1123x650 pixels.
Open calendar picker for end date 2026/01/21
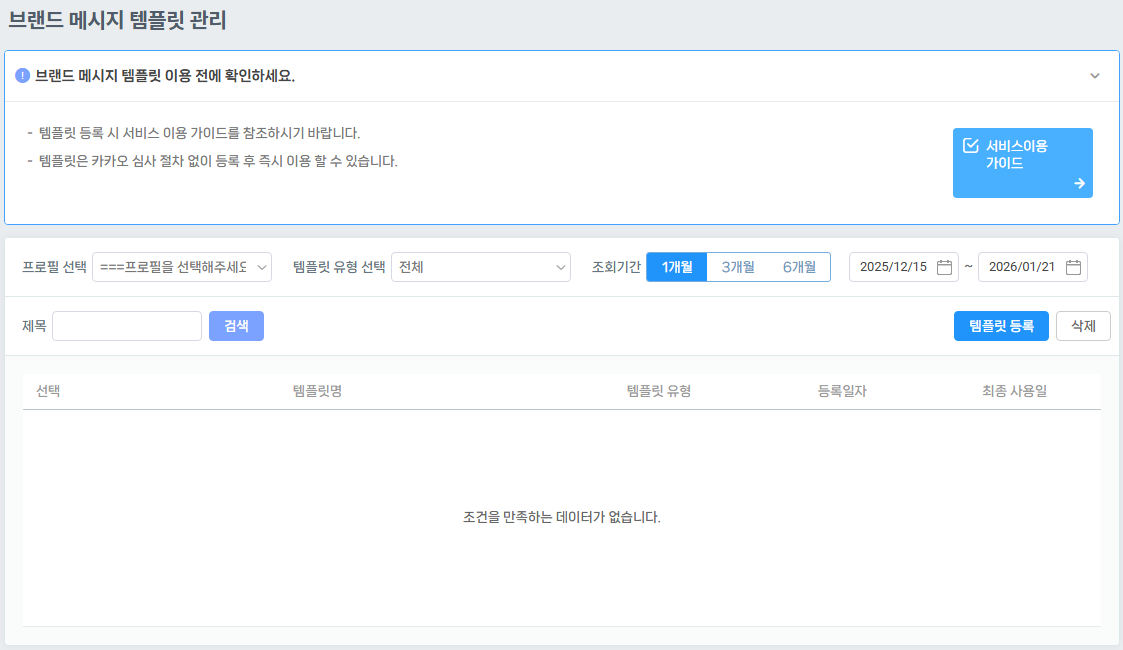click(1073, 267)
